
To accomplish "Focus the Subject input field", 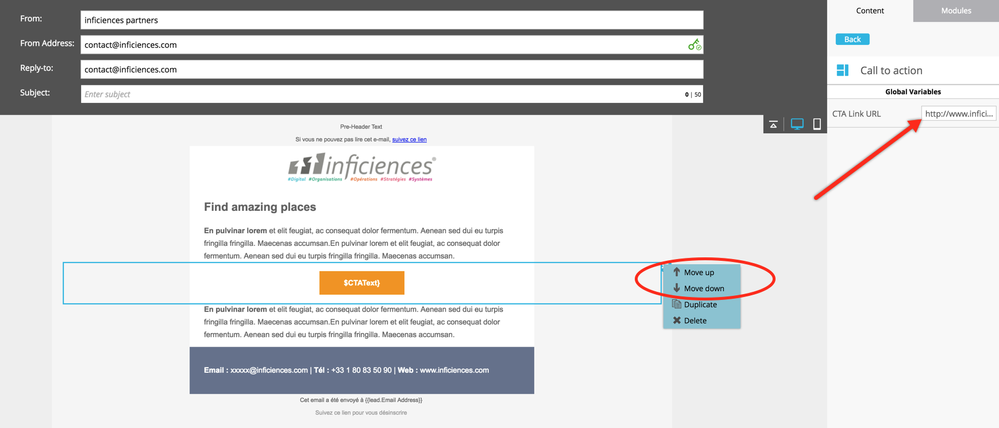I will coord(392,94).
